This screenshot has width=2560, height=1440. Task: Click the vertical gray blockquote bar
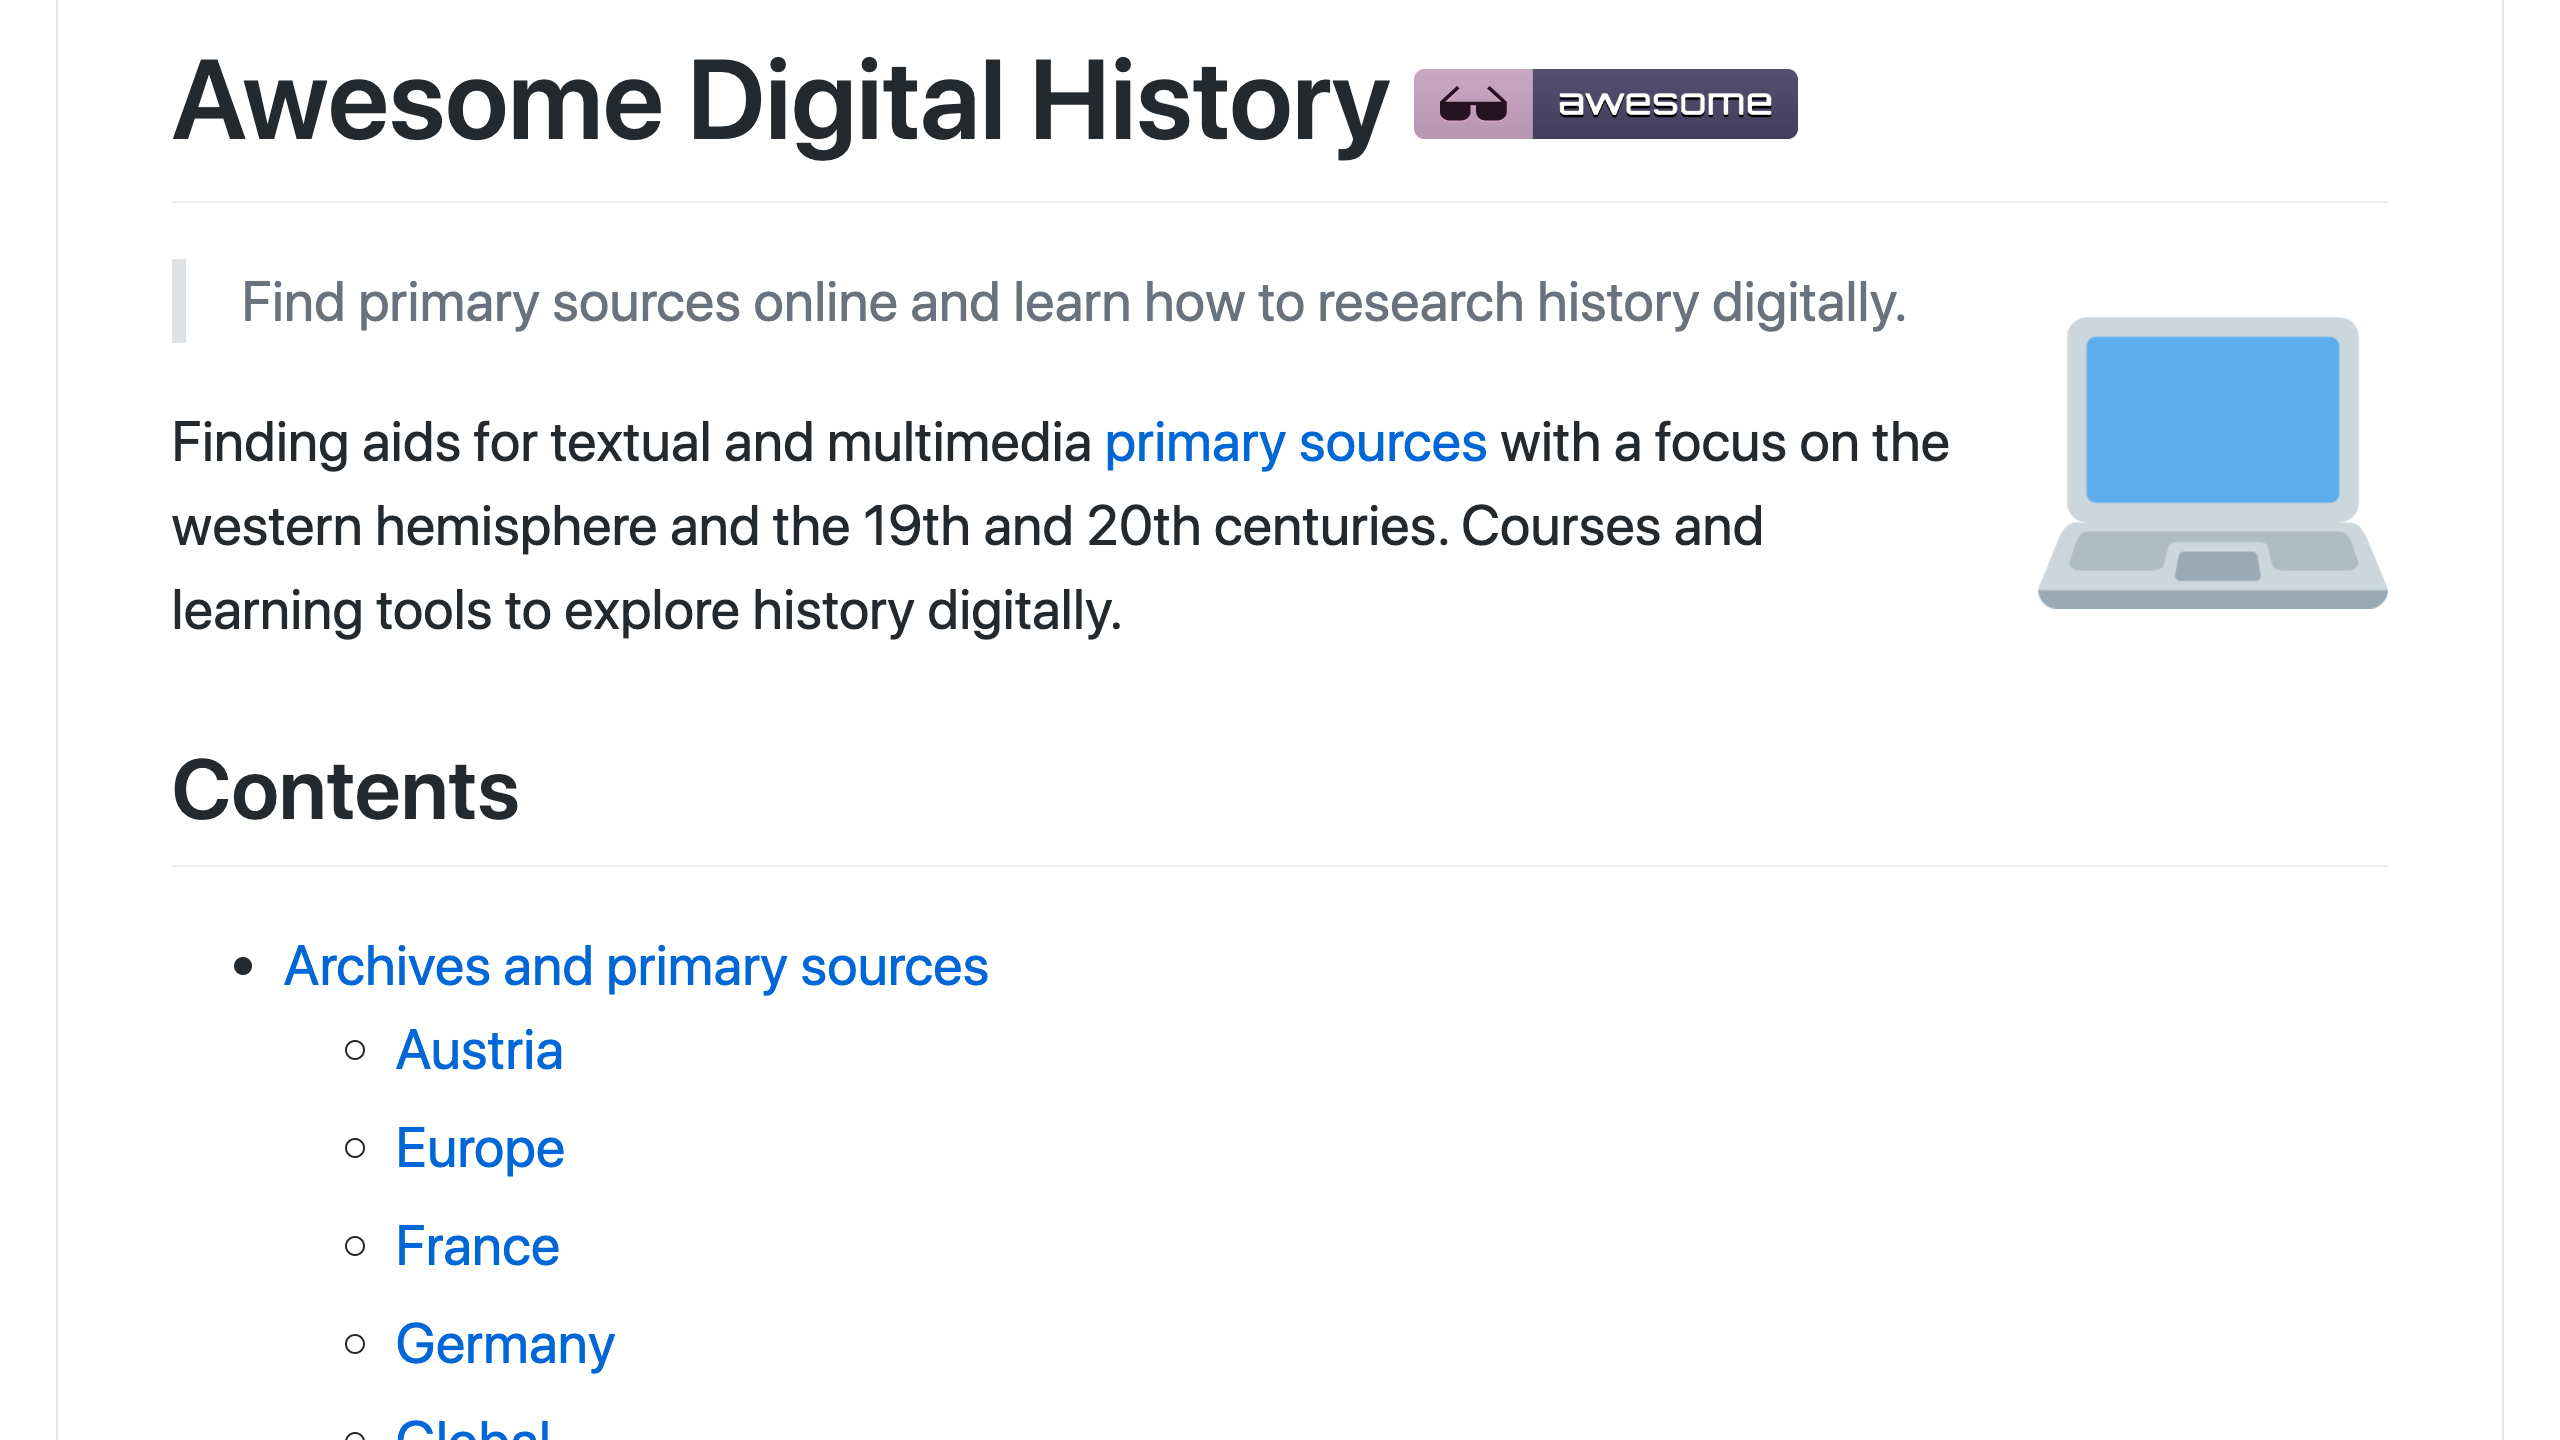[179, 301]
